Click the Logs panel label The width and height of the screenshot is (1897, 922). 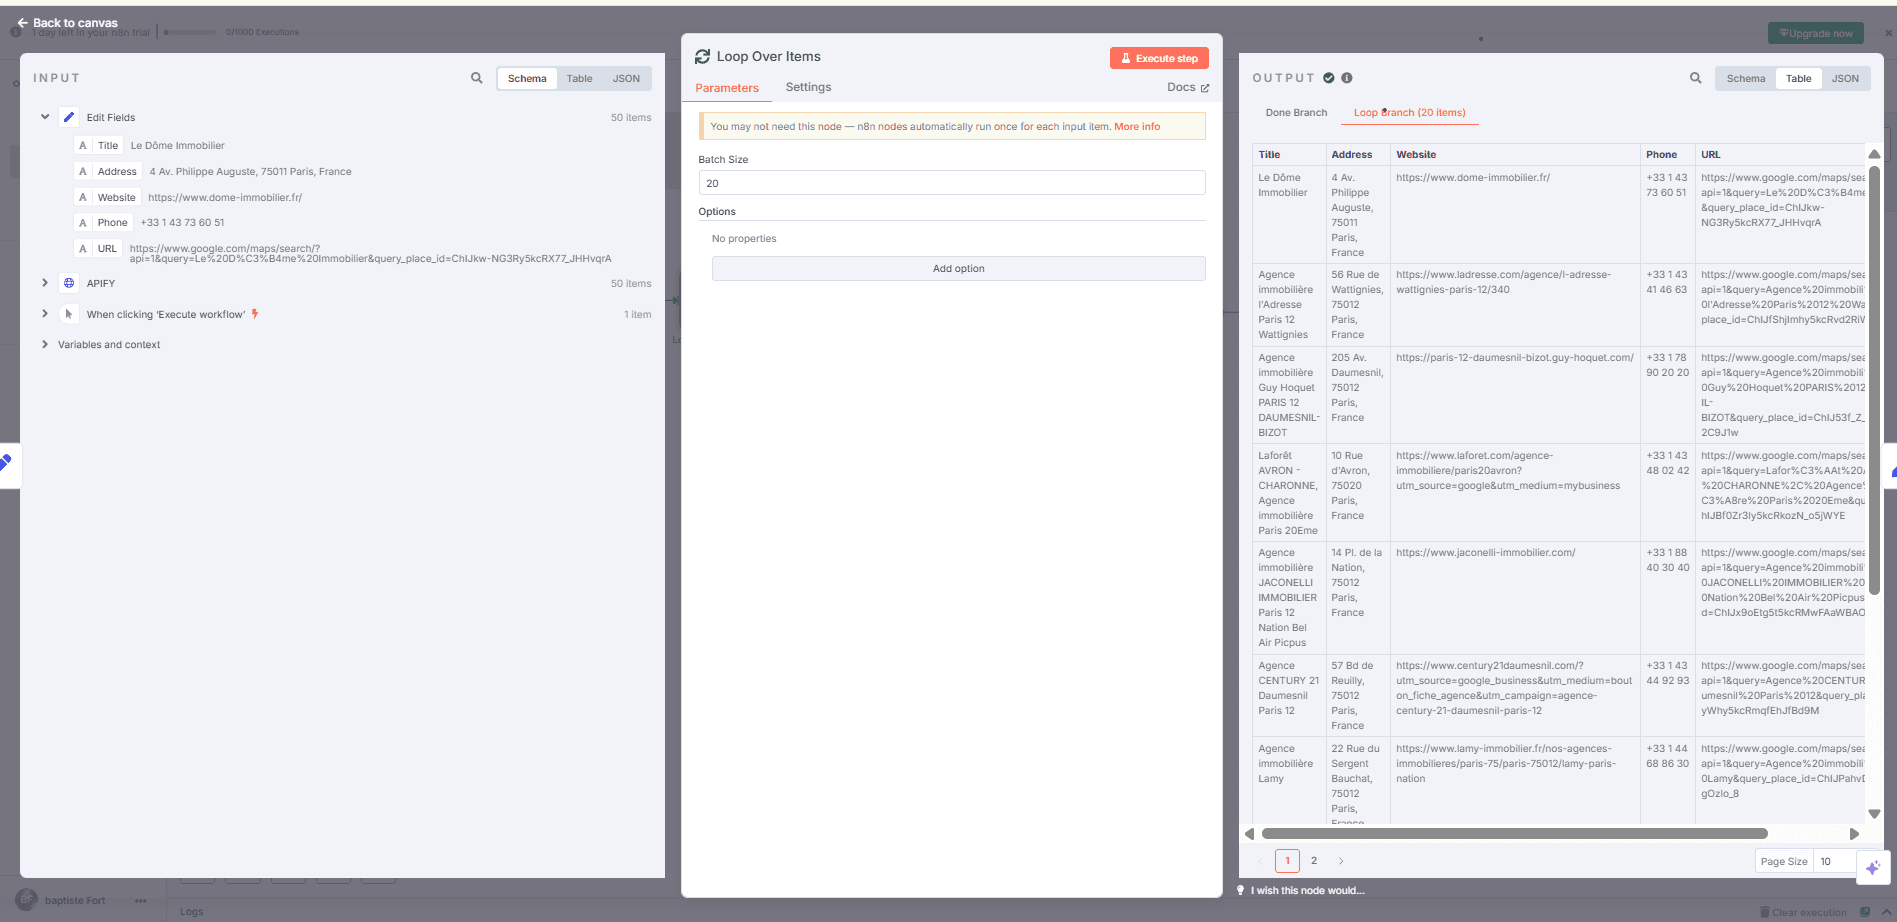(192, 912)
